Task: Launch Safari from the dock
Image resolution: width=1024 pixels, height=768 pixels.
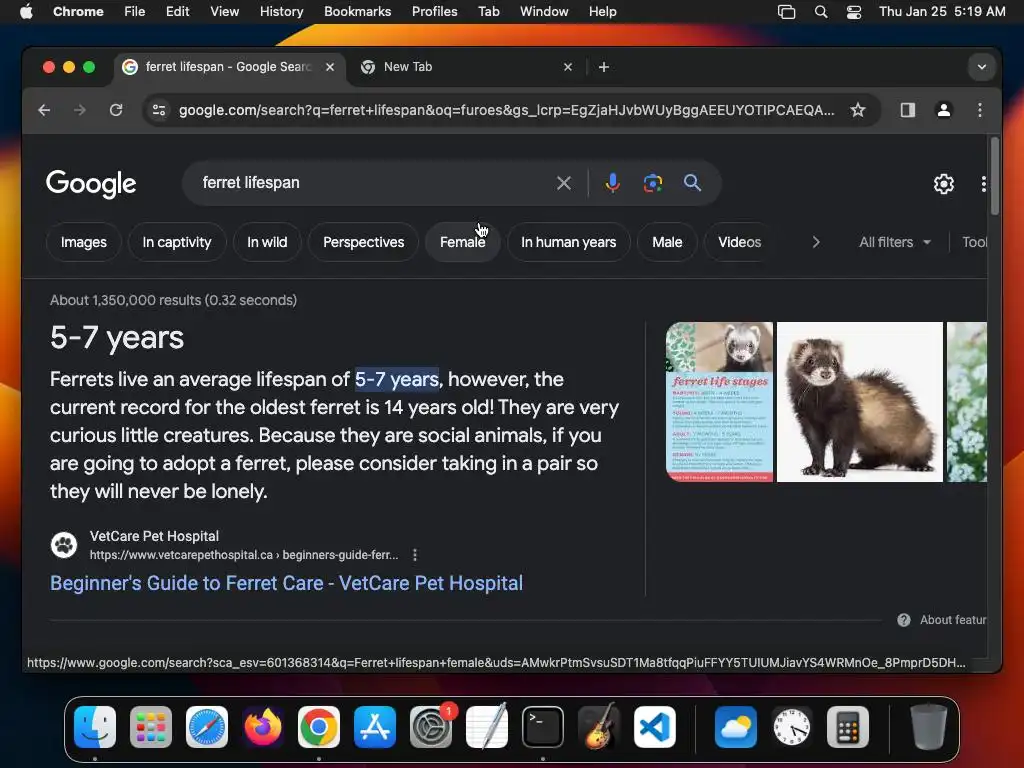Action: coord(207,727)
